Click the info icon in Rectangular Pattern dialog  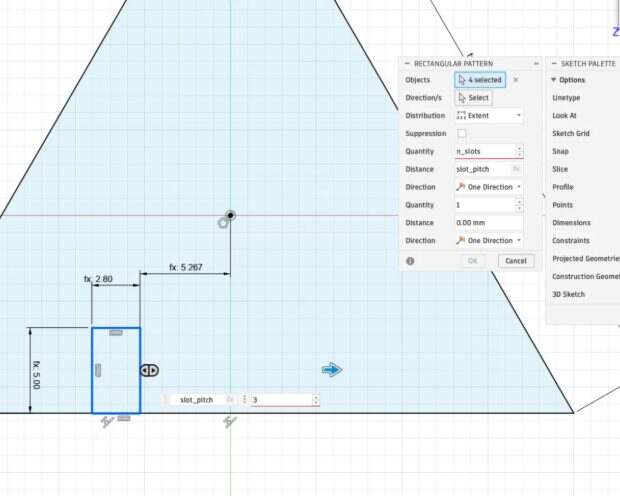pos(410,261)
